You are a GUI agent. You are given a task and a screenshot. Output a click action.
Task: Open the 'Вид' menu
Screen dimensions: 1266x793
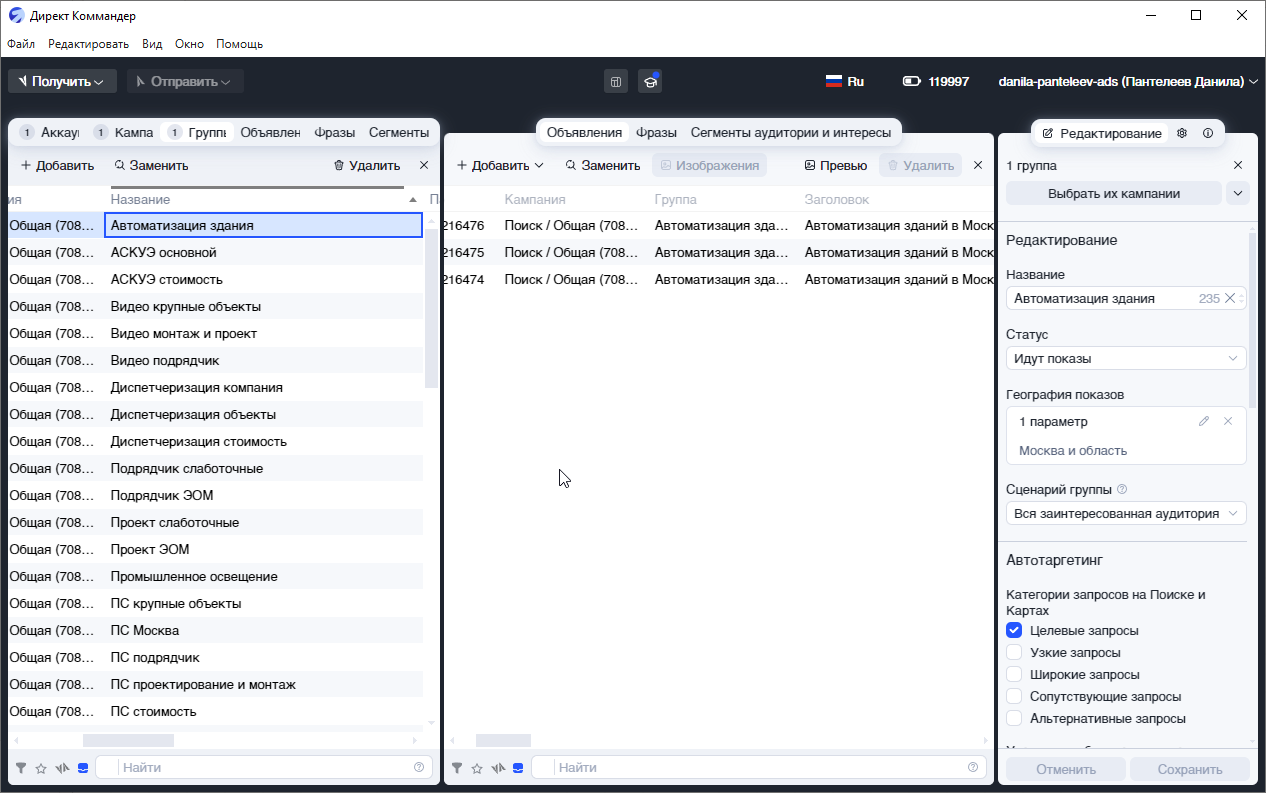click(152, 44)
